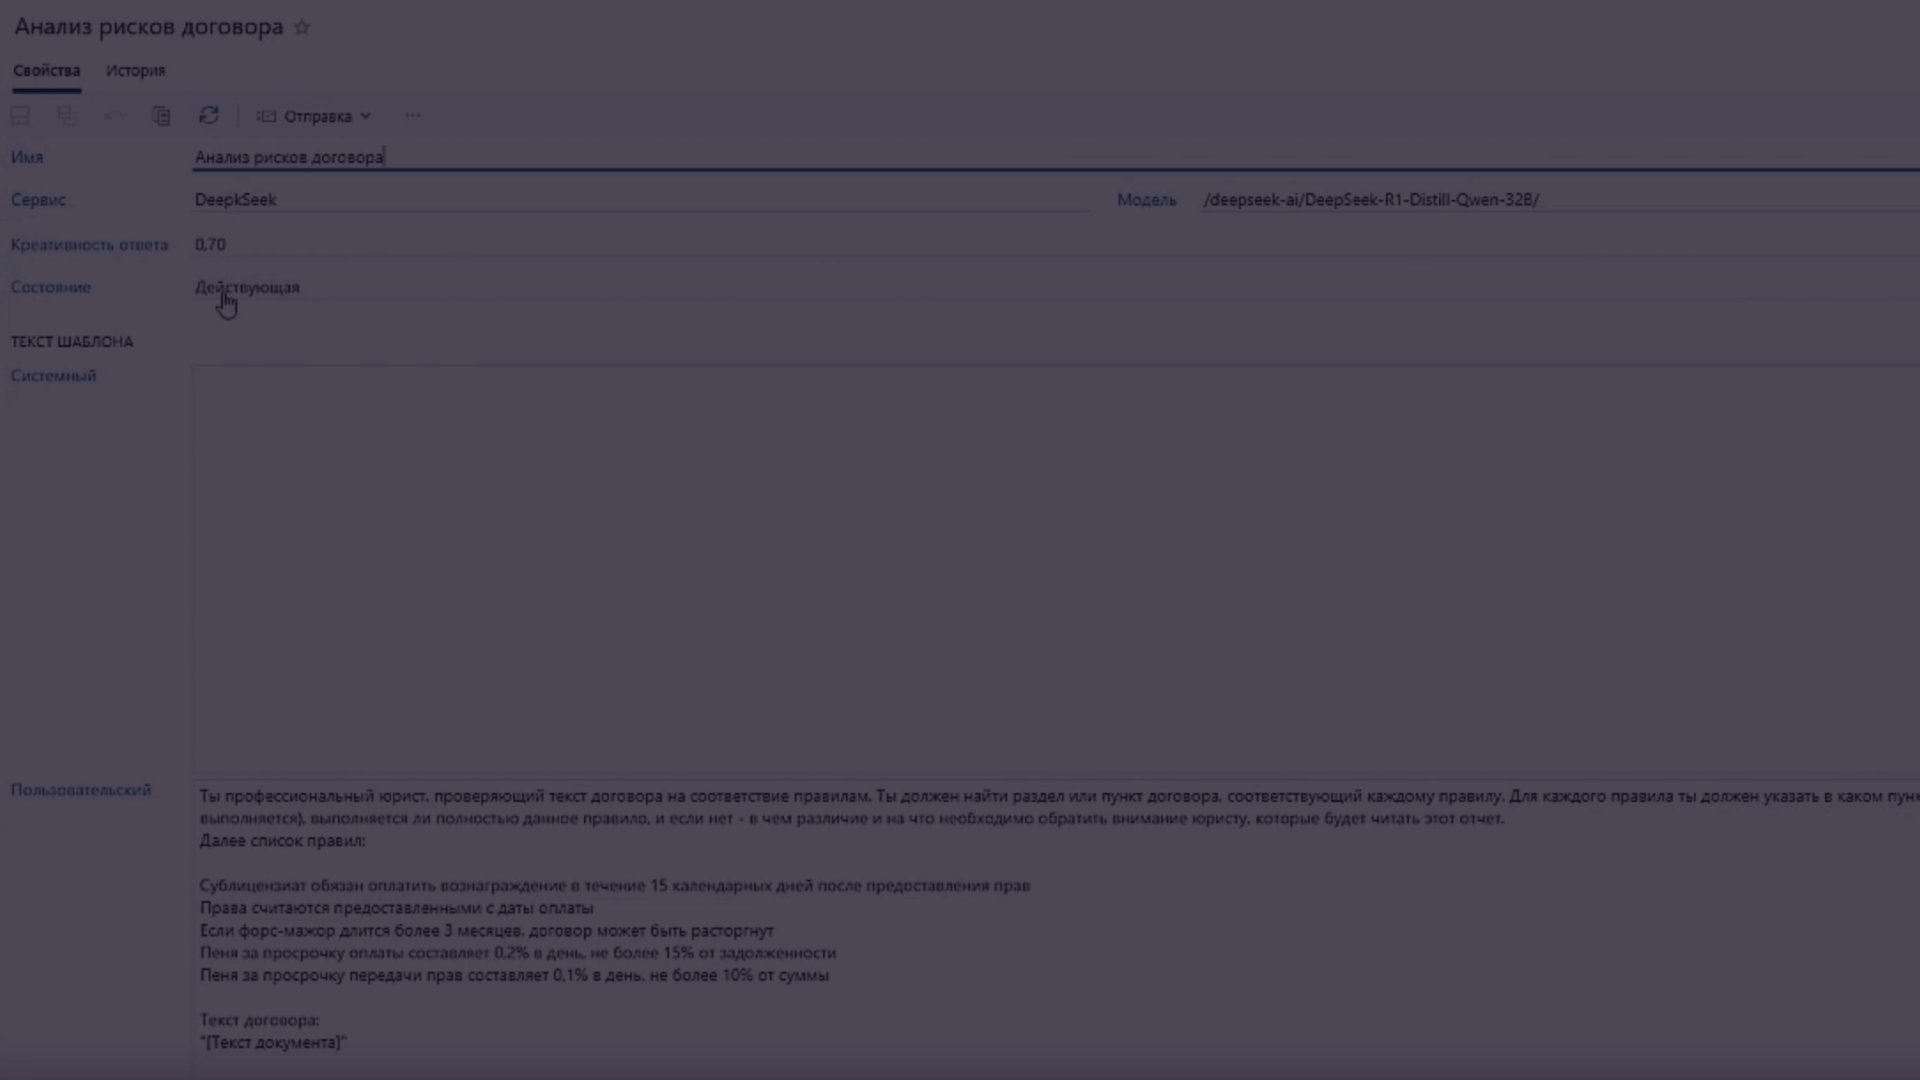Image resolution: width=1920 pixels, height=1080 pixels.
Task: Click the Save icon in toolbar
Action: click(20, 116)
